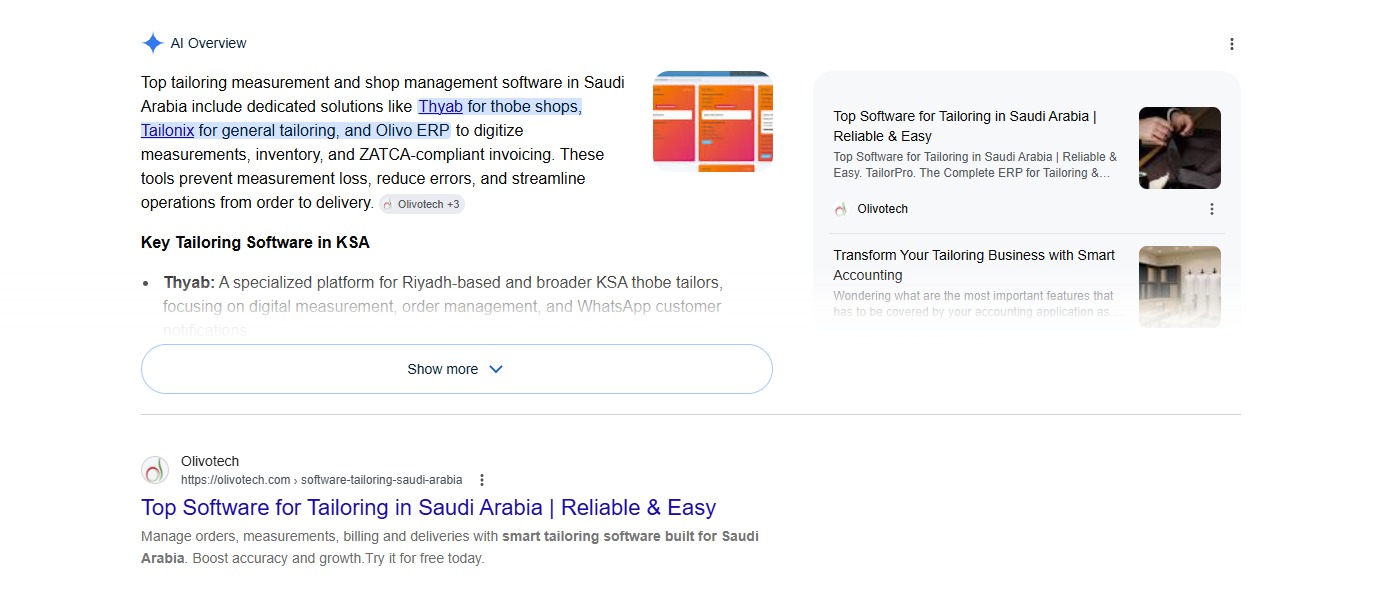Image resolution: width=1394 pixels, height=591 pixels.
Task: Open Transform Your Tailoring Business source card
Action: coord(975,265)
